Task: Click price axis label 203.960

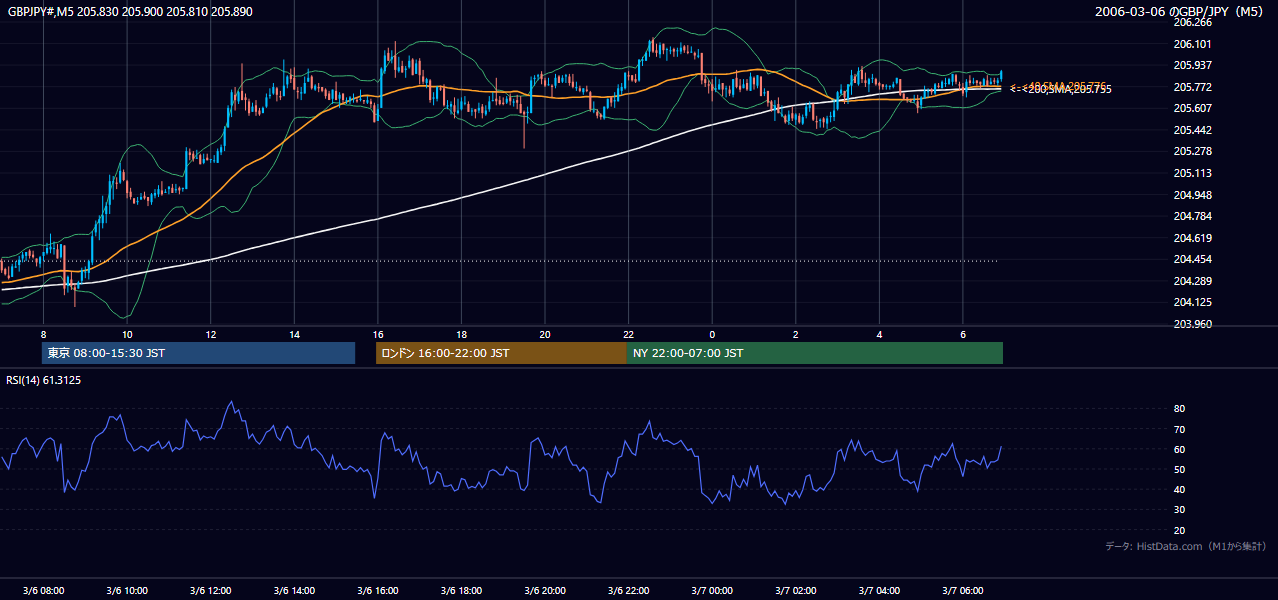Action: click(x=1192, y=324)
